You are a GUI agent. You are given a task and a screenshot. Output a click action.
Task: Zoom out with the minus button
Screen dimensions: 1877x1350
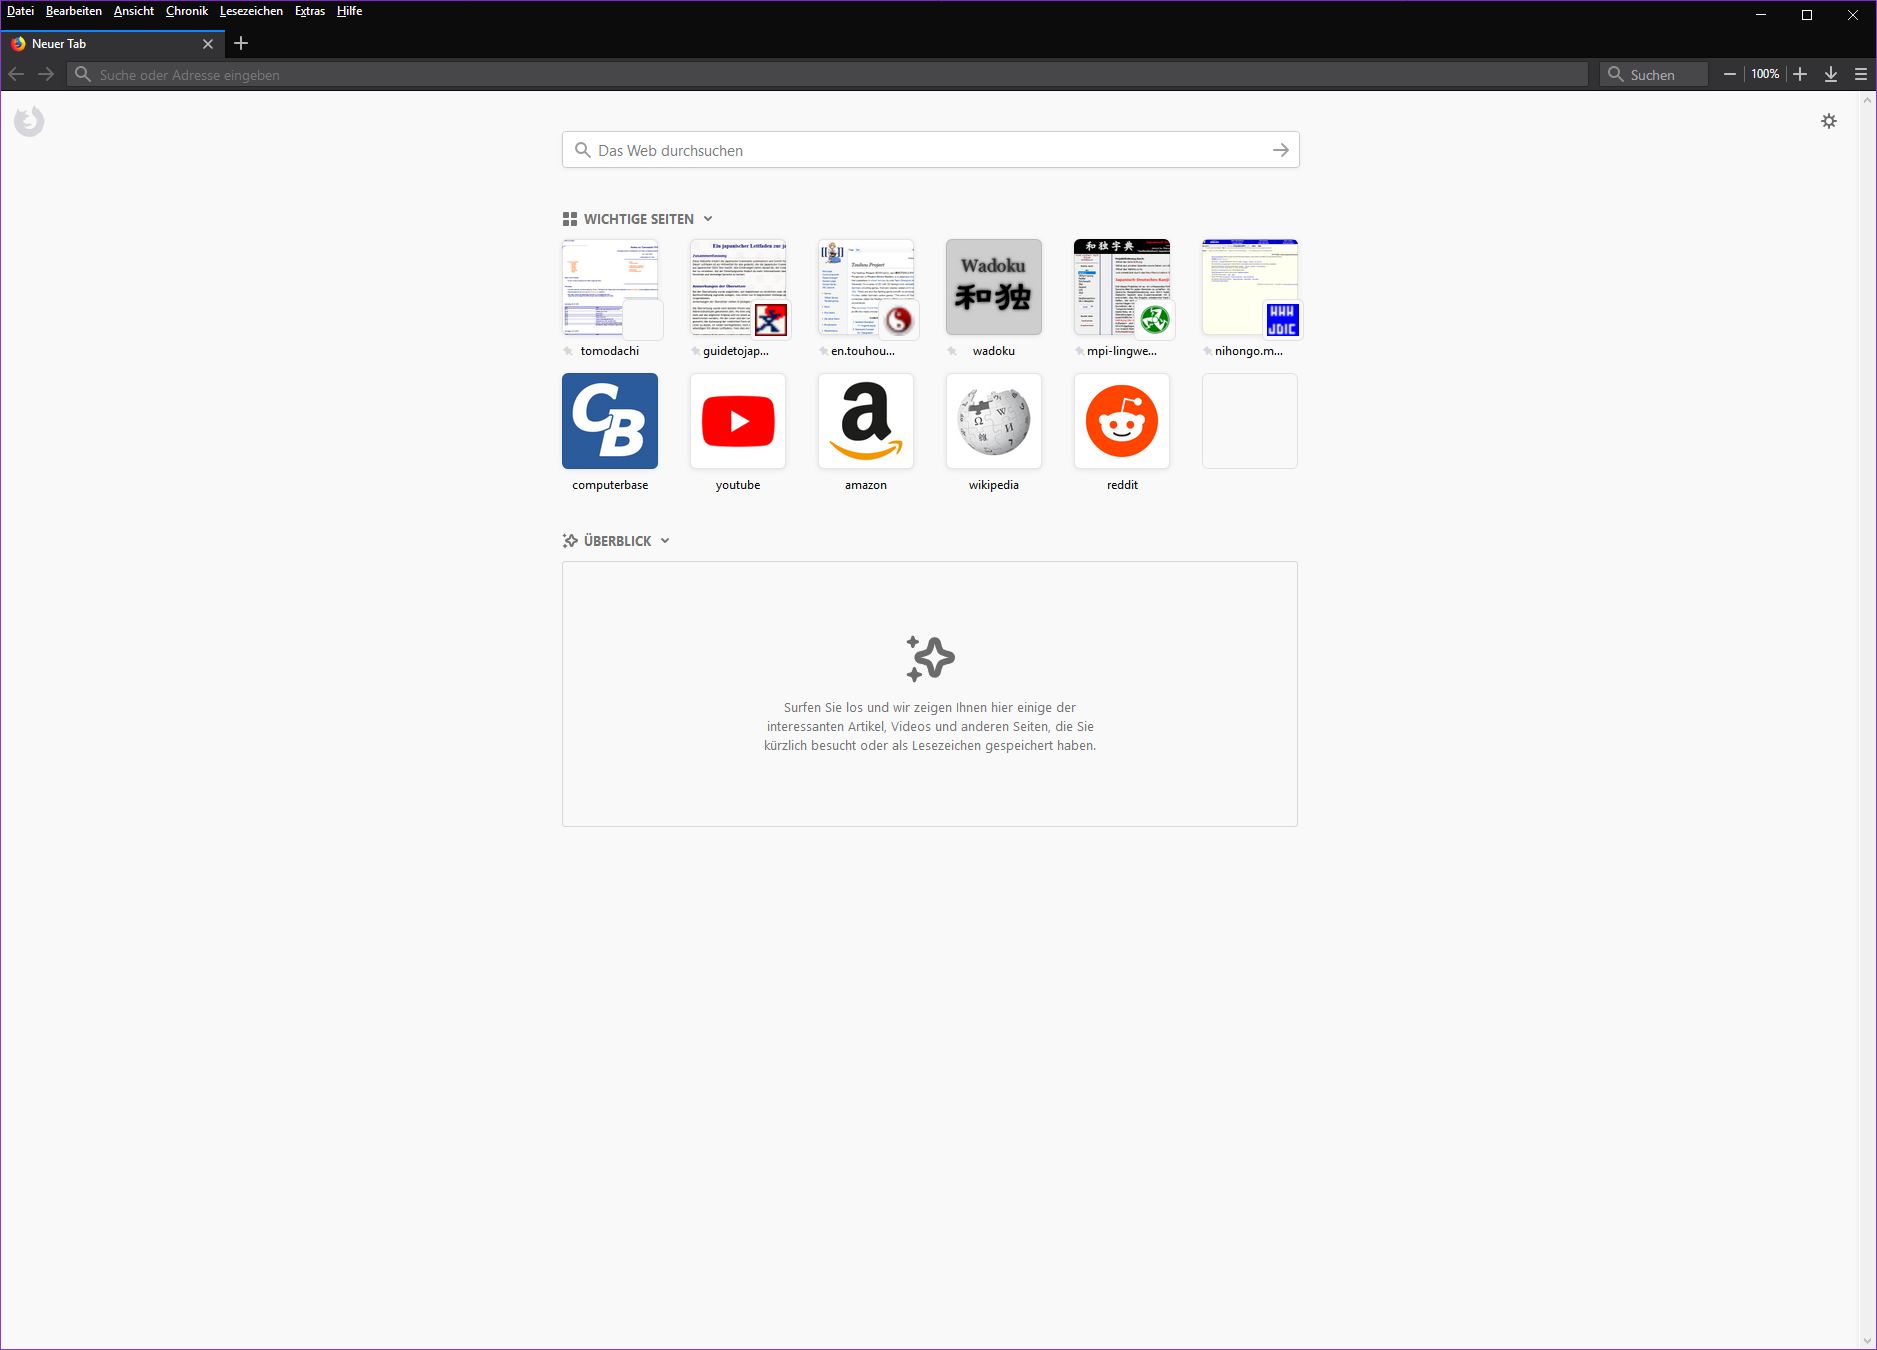click(x=1730, y=74)
